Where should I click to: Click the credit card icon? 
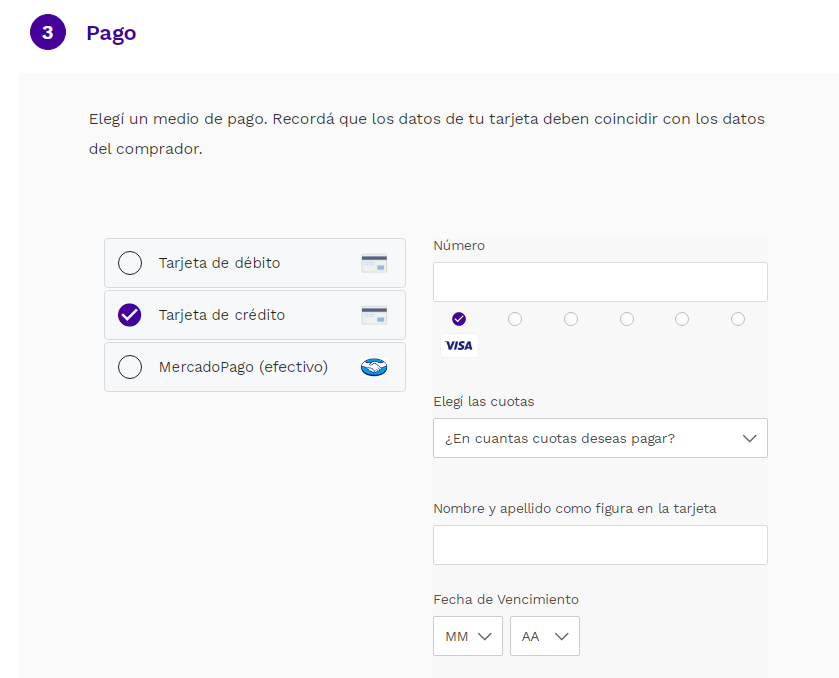click(374, 316)
